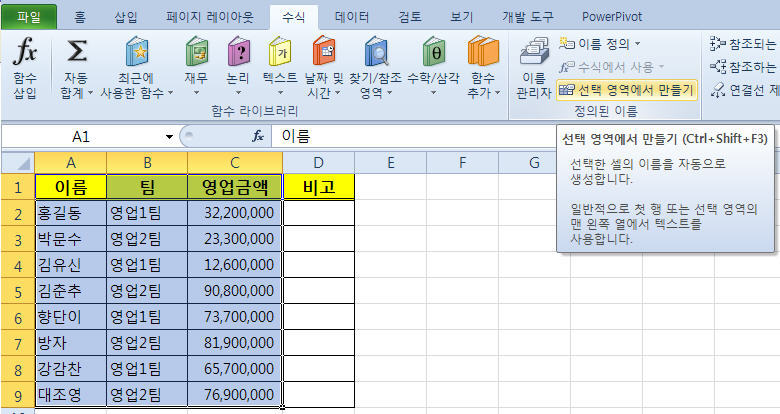Select column A header
Image resolution: width=780 pixels, height=414 pixels.
[71, 163]
